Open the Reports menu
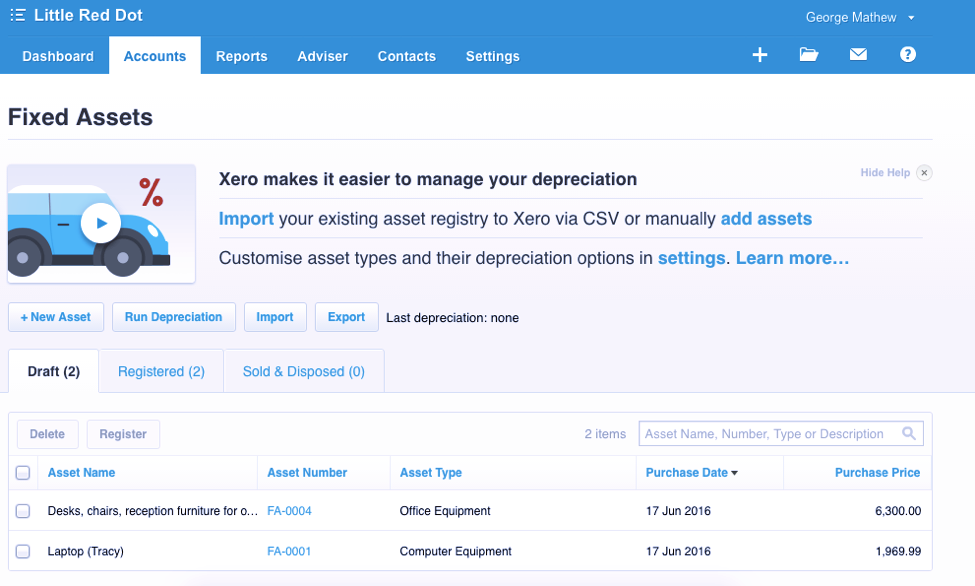The width and height of the screenshot is (975, 586). coord(241,56)
